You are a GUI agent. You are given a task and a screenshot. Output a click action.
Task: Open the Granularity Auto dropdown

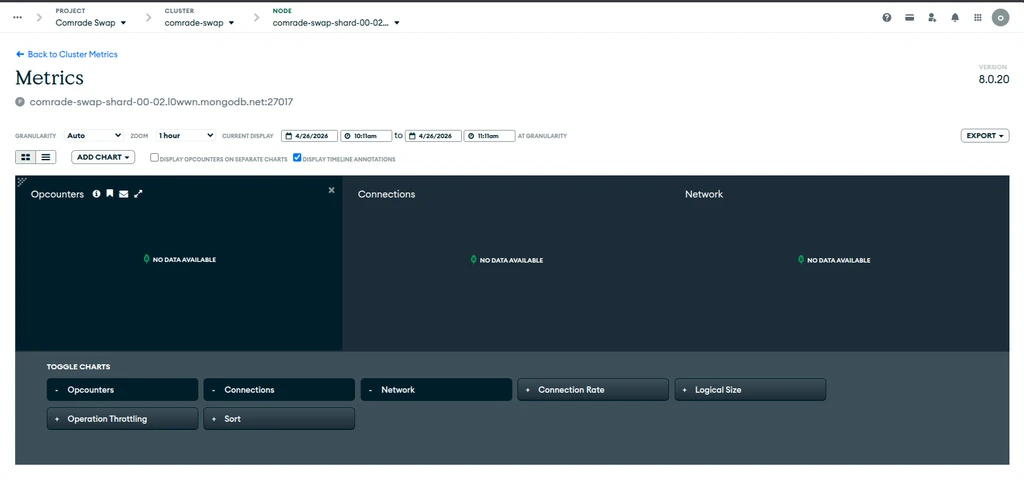94,135
